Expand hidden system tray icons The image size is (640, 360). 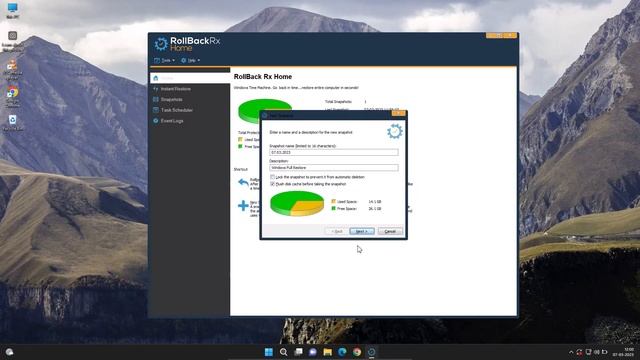coord(571,352)
